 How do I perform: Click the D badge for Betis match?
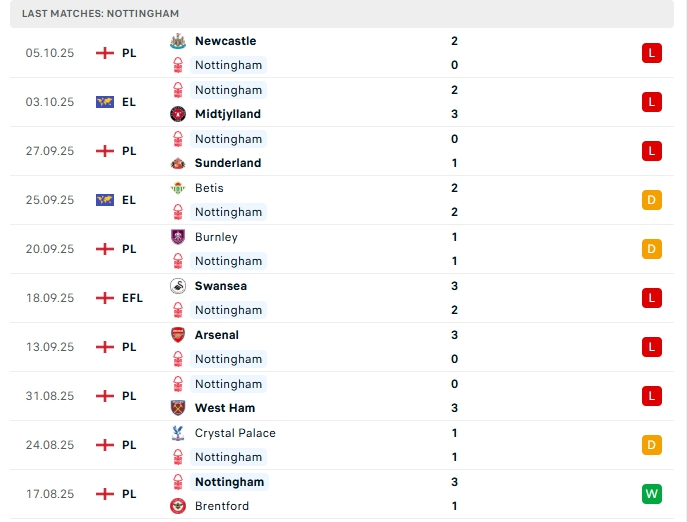[652, 200]
